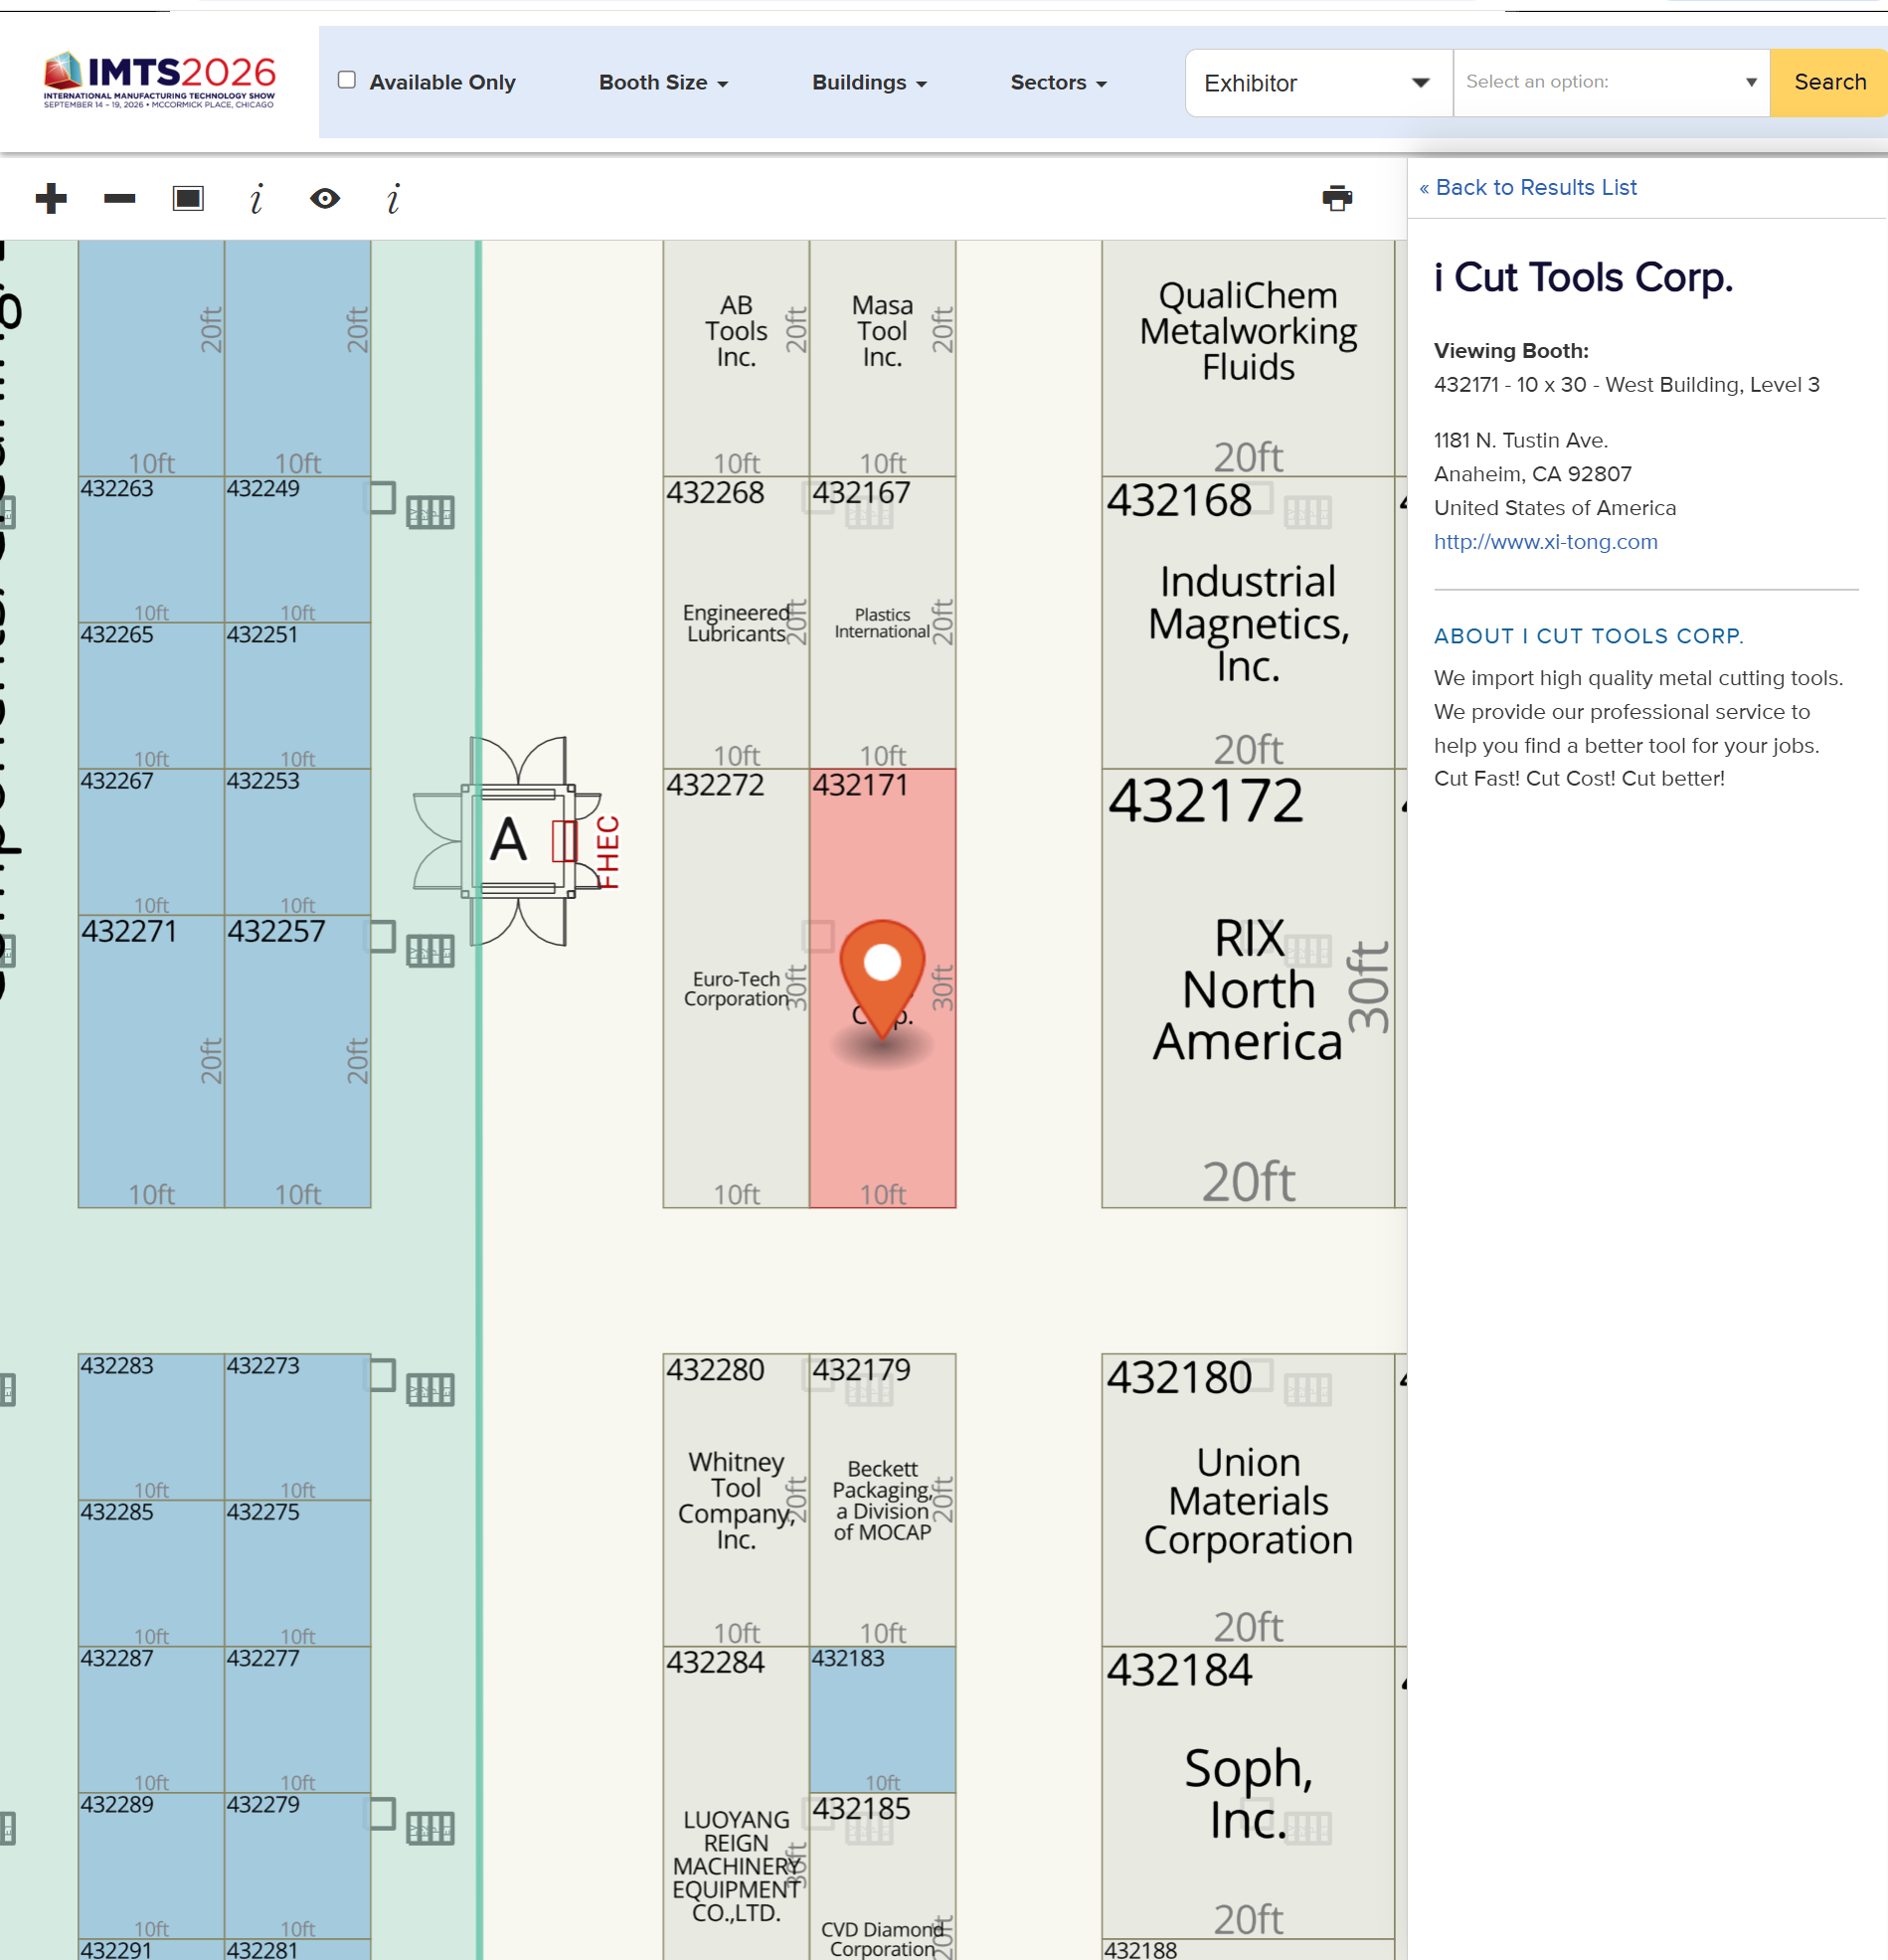Click the i Cut Tools Corp. heading

[x=1584, y=277]
